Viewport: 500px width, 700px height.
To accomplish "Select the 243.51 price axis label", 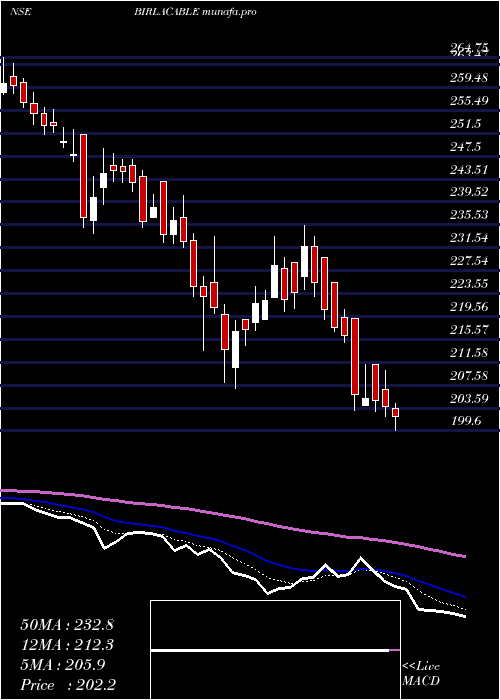I will point(468,170).
